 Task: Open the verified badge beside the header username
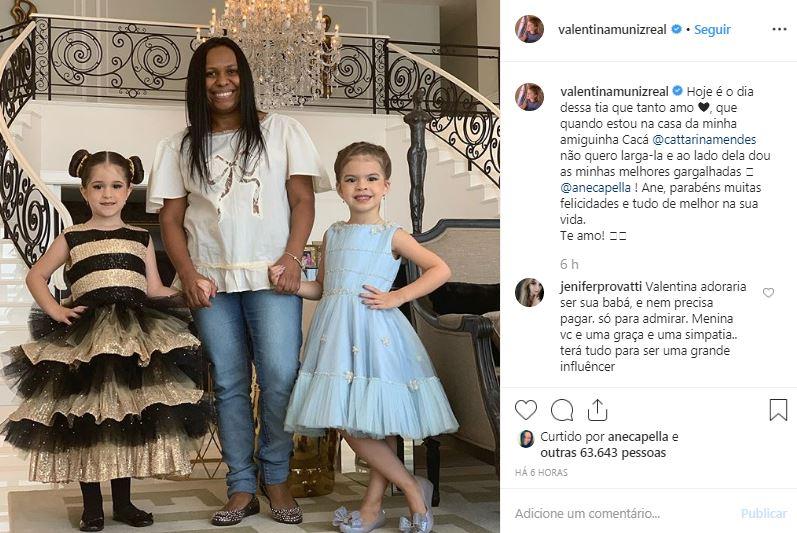(x=676, y=29)
